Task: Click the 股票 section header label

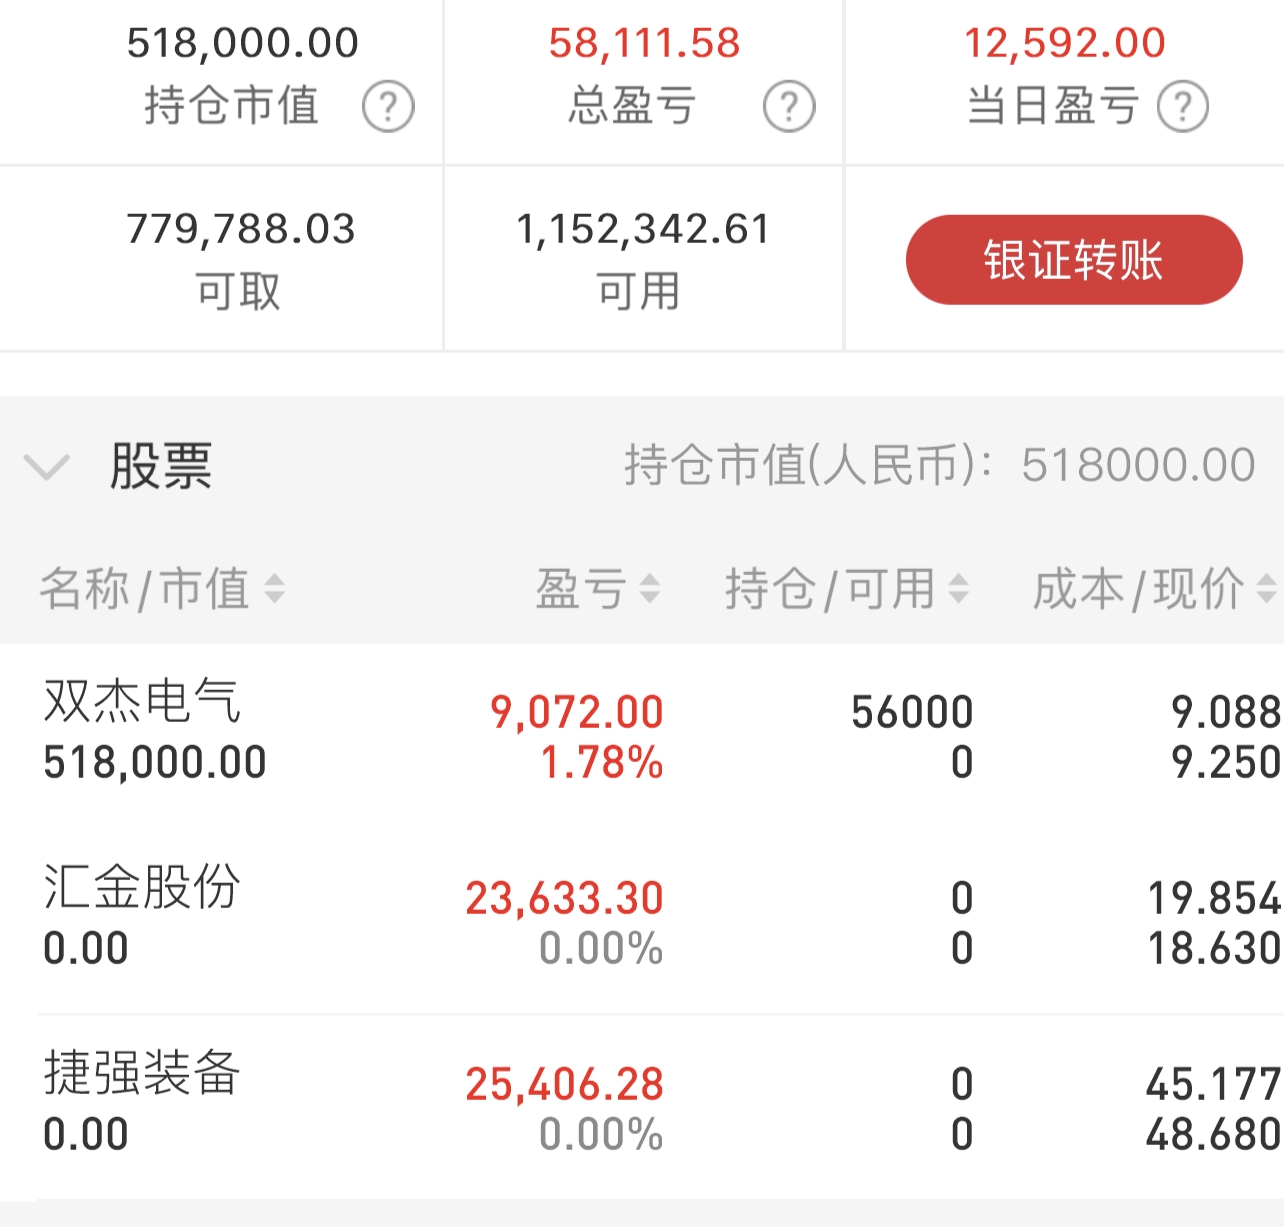Action: [x=161, y=466]
